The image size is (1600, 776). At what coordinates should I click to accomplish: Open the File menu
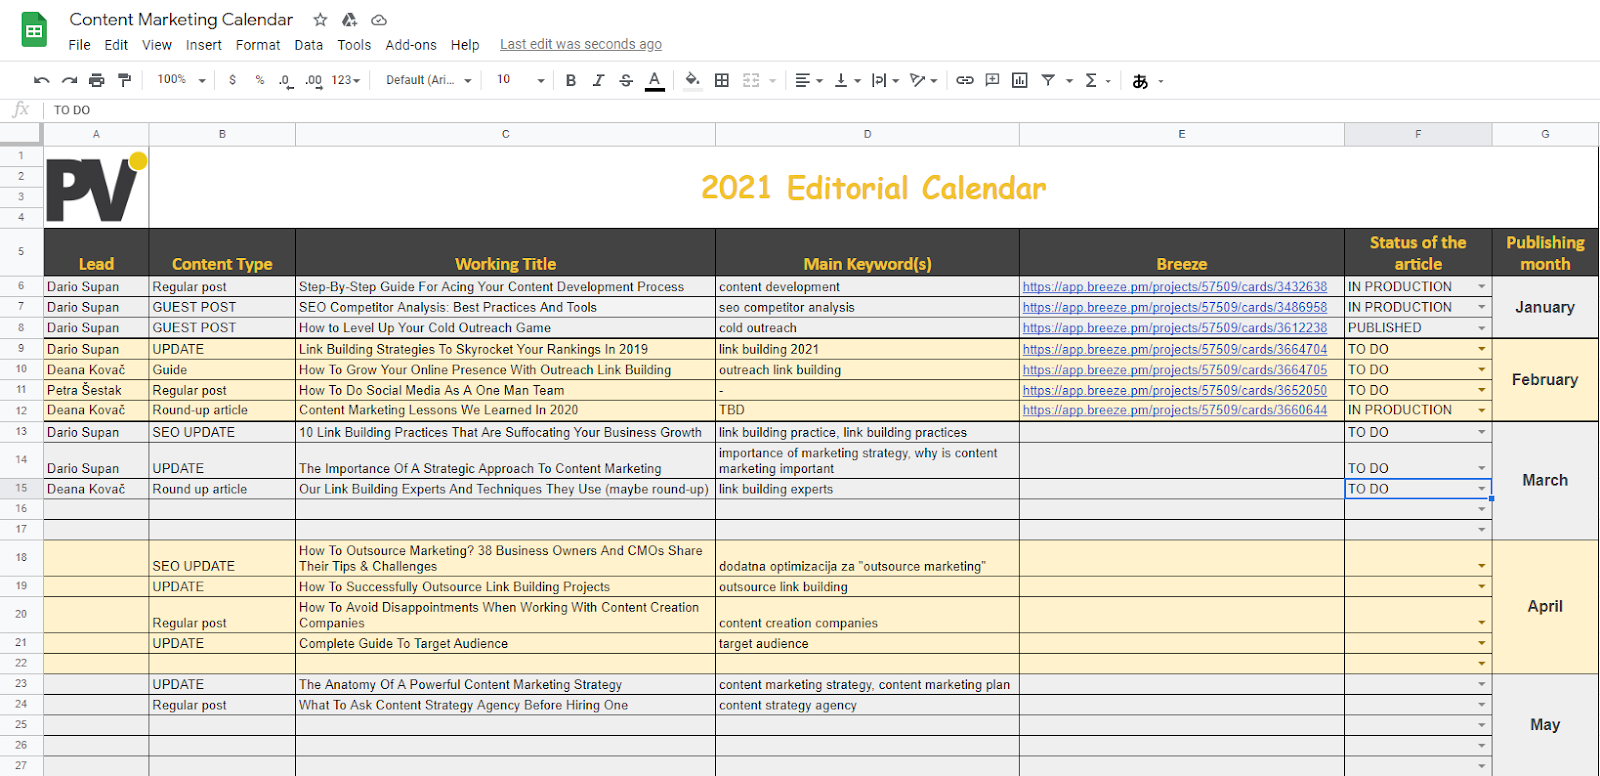(79, 45)
